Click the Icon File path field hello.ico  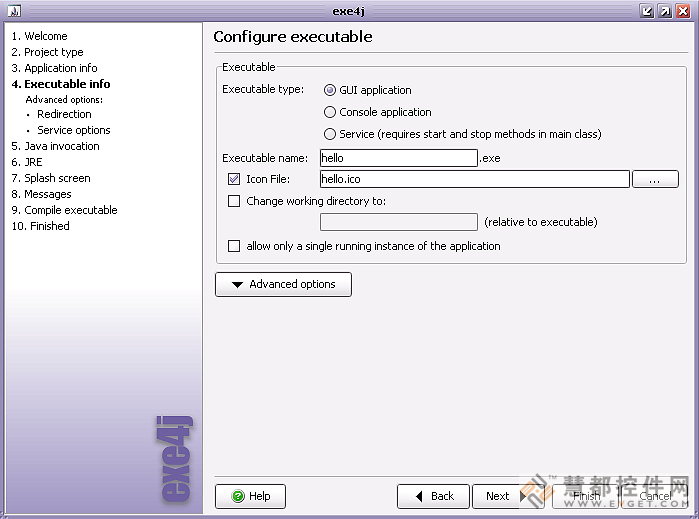tap(475, 179)
